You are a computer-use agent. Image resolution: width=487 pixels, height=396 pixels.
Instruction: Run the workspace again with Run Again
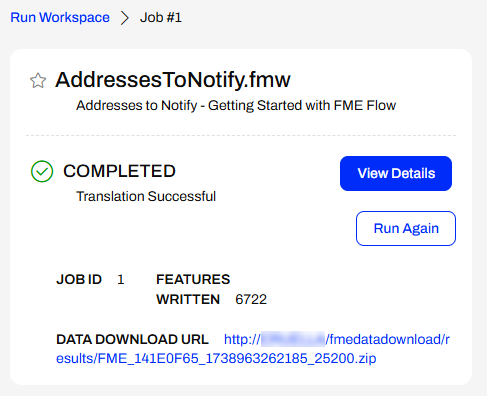click(406, 228)
